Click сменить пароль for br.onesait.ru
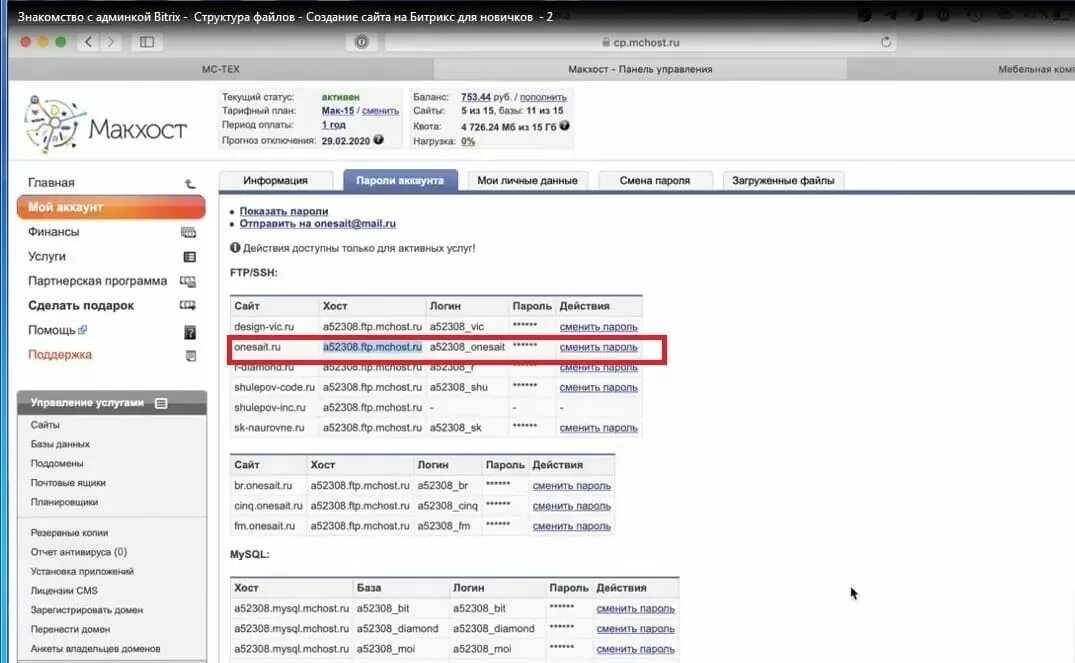 click(572, 485)
